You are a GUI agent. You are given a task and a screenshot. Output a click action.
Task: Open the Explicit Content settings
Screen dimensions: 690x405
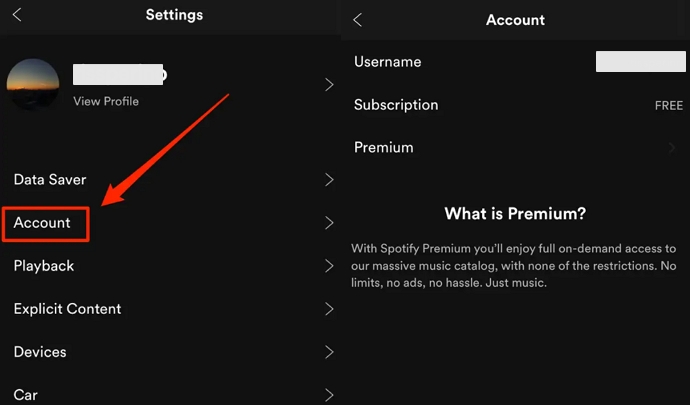click(67, 309)
